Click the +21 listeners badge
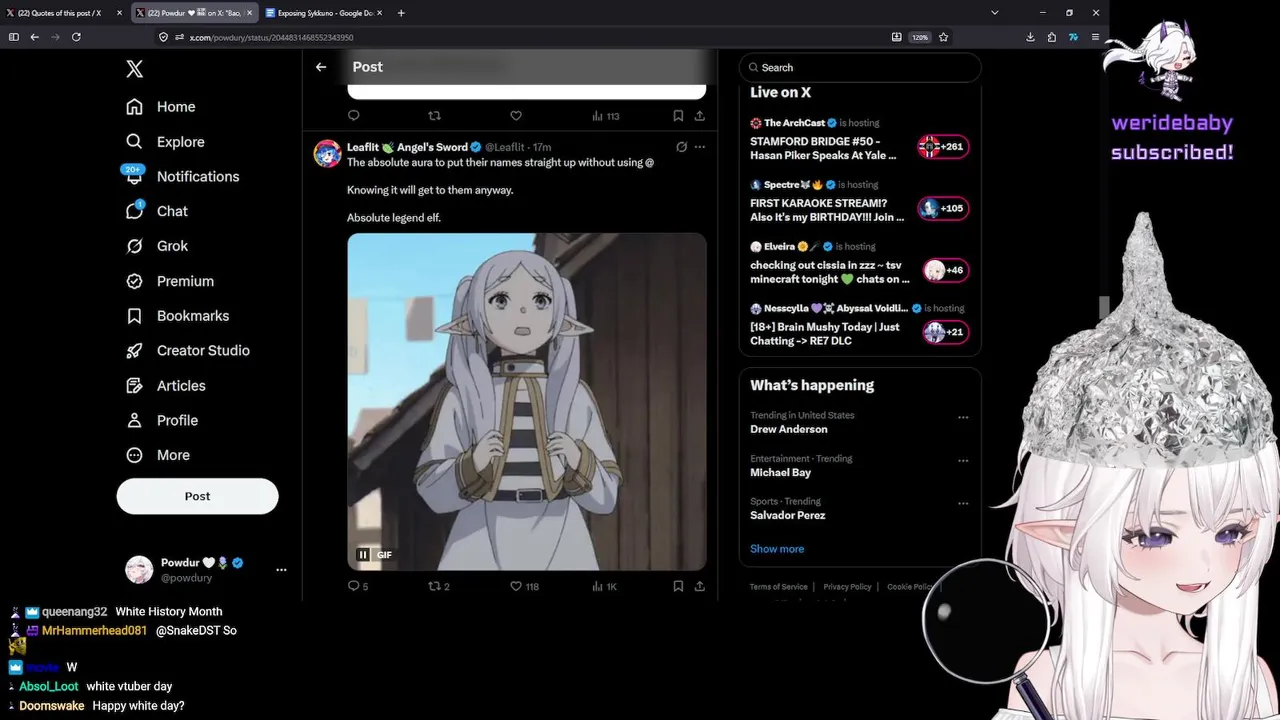This screenshot has height=720, width=1280. 945,332
